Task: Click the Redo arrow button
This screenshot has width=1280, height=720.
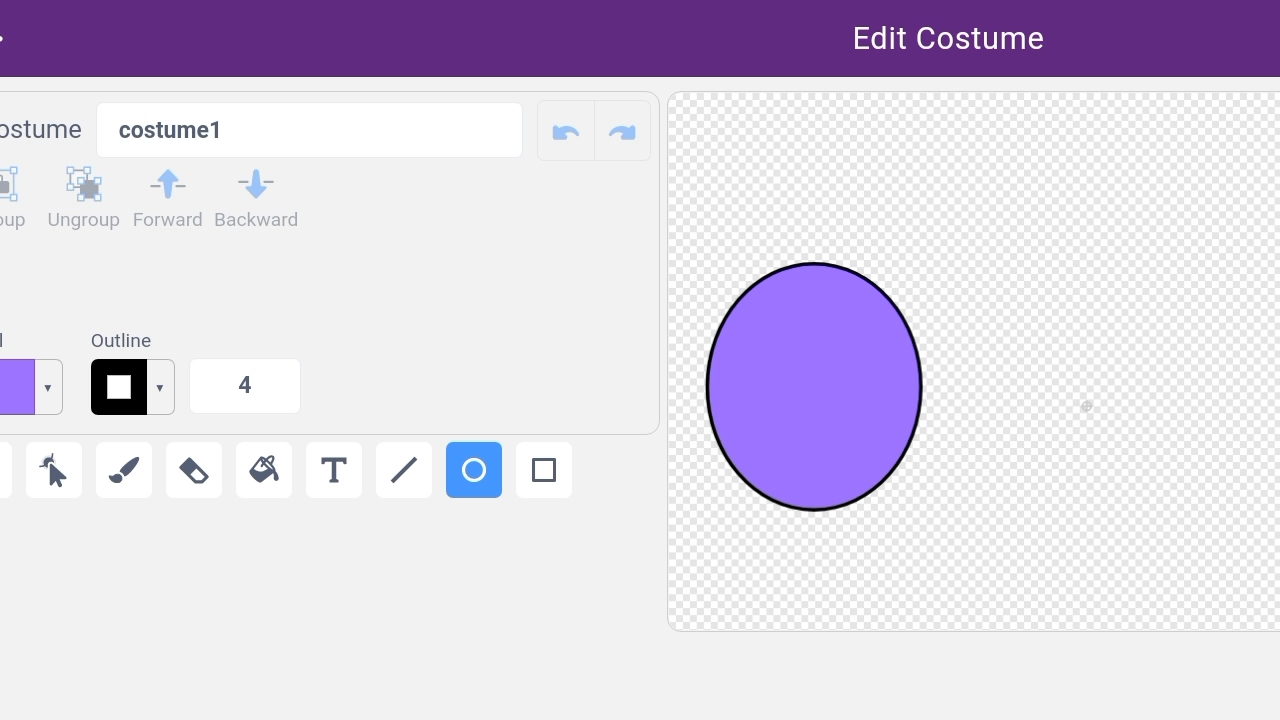Action: tap(622, 132)
